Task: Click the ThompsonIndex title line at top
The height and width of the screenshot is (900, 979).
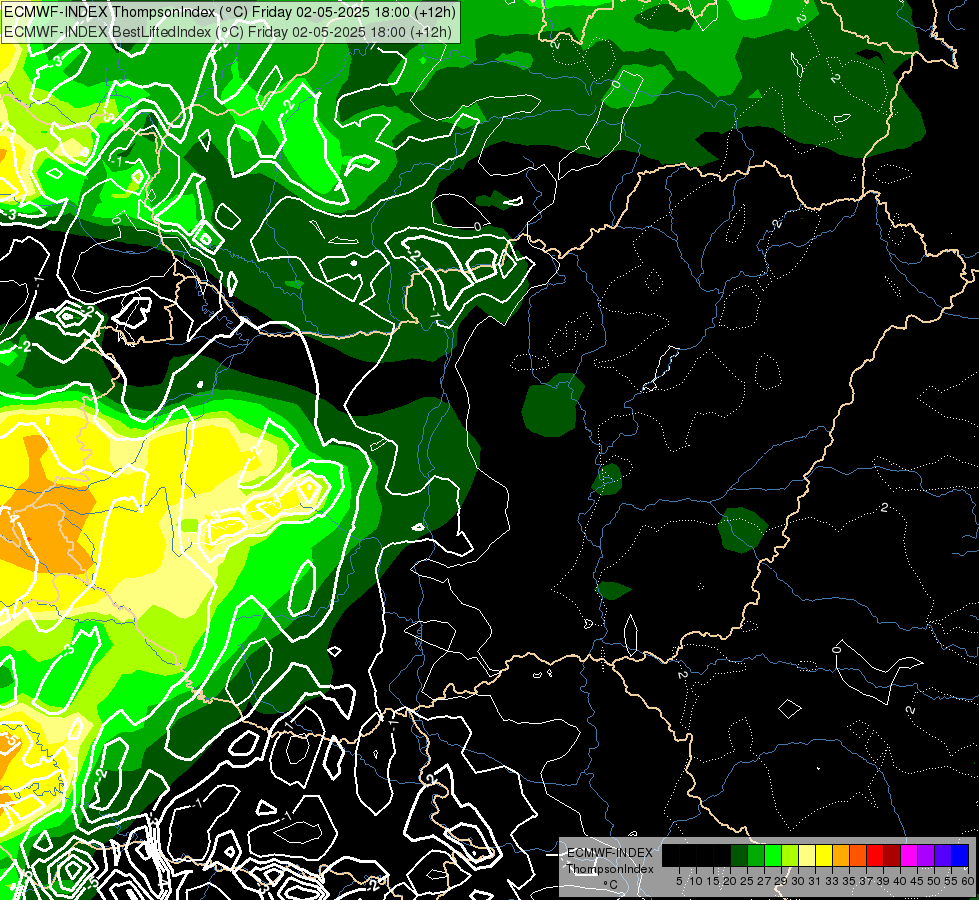Action: point(230,12)
